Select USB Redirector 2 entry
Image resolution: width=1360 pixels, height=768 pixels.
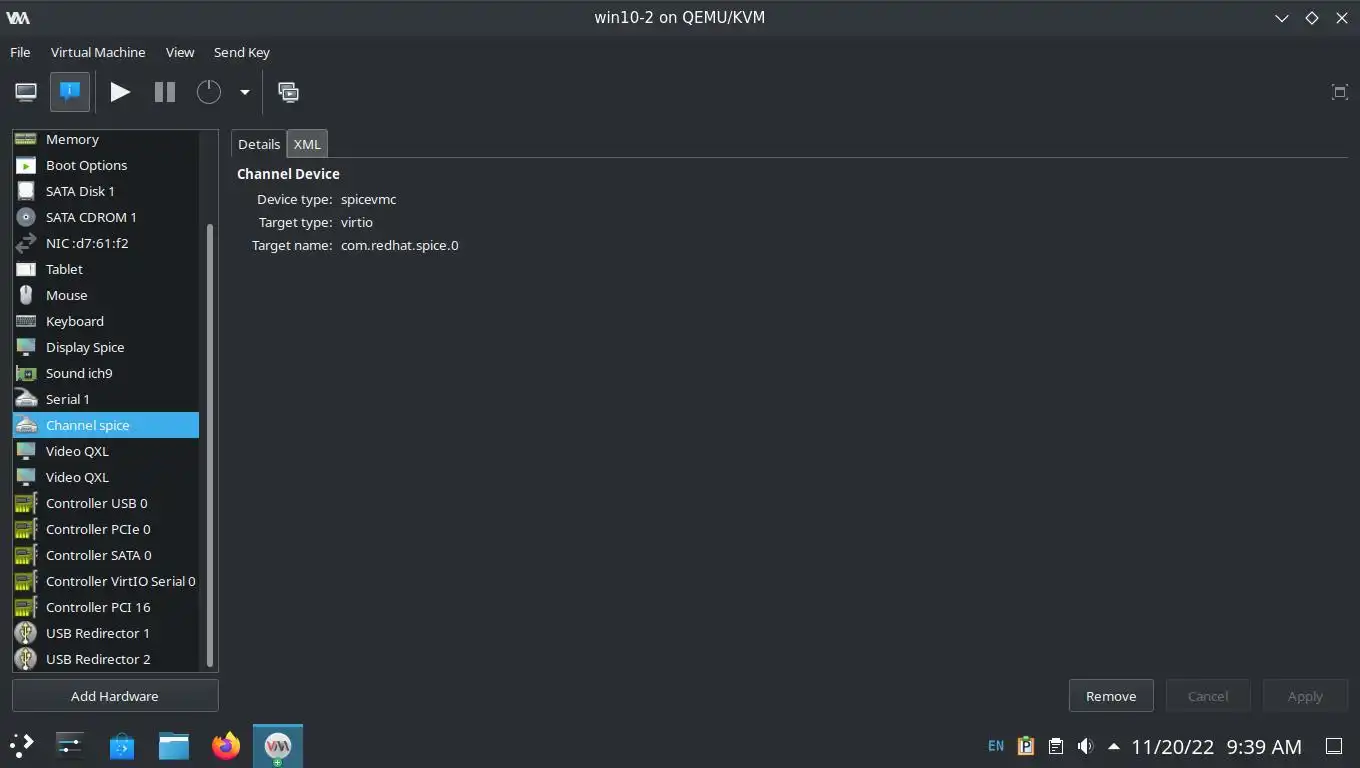(106, 659)
